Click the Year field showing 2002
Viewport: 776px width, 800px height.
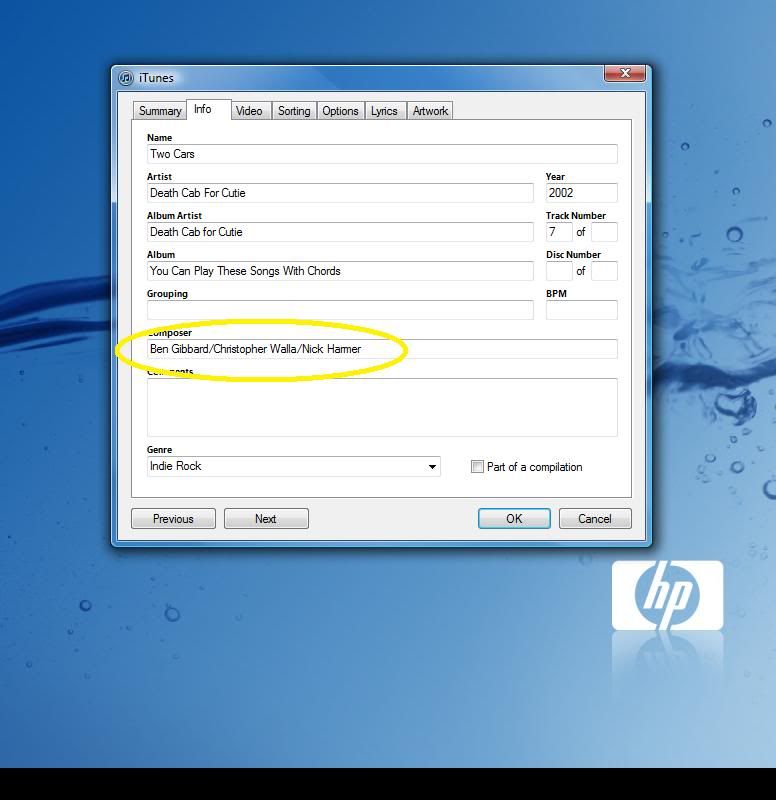coord(582,193)
